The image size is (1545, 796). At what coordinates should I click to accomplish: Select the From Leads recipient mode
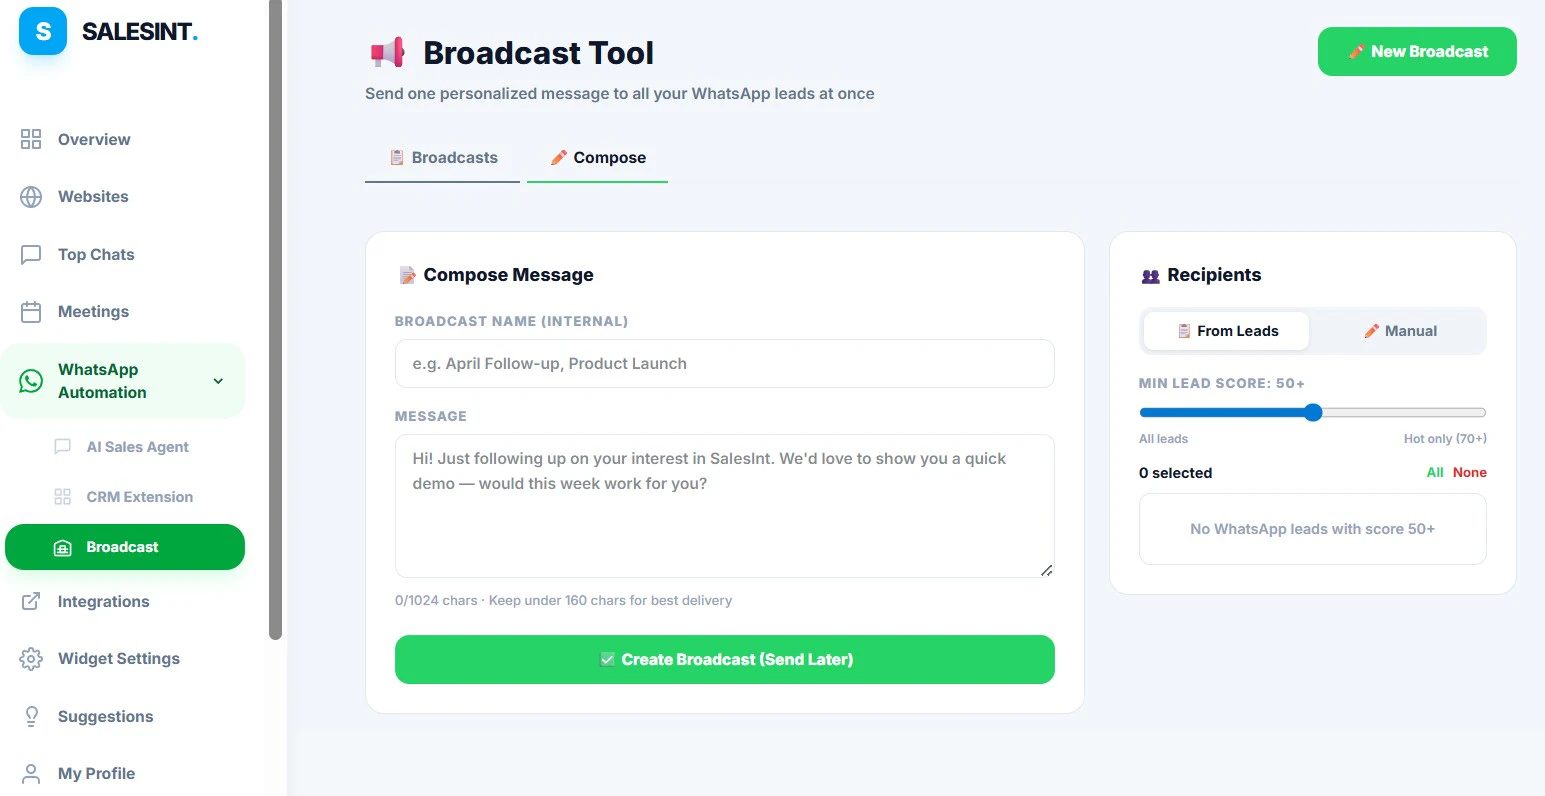1226,331
